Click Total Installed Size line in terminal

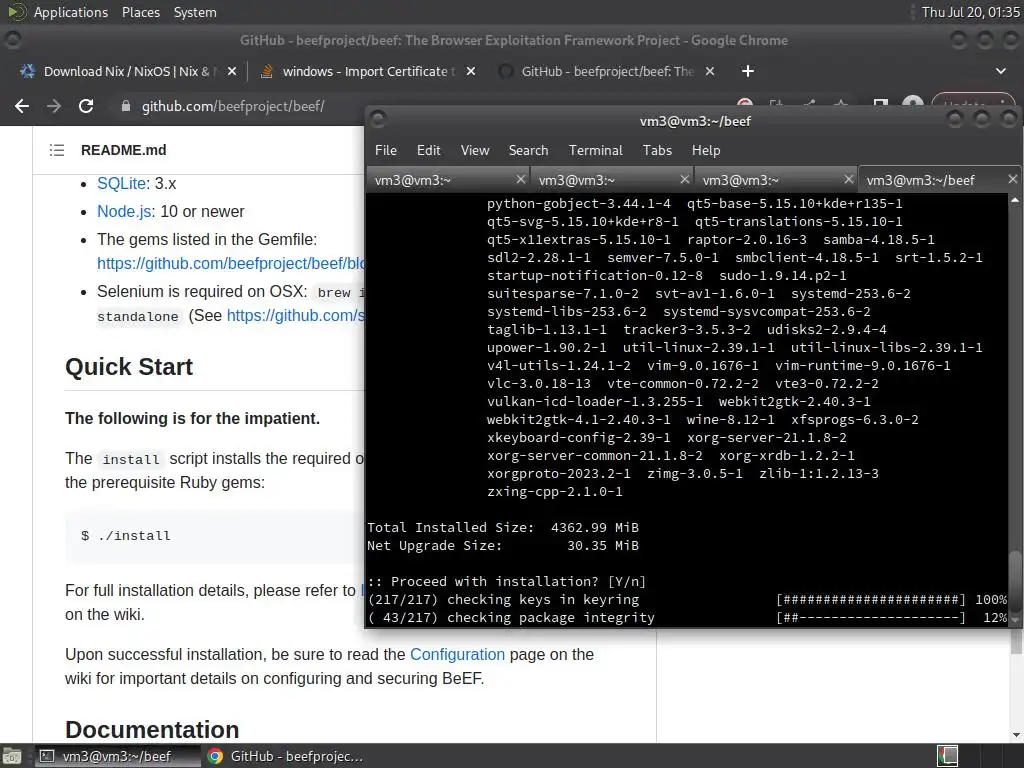[x=503, y=528]
